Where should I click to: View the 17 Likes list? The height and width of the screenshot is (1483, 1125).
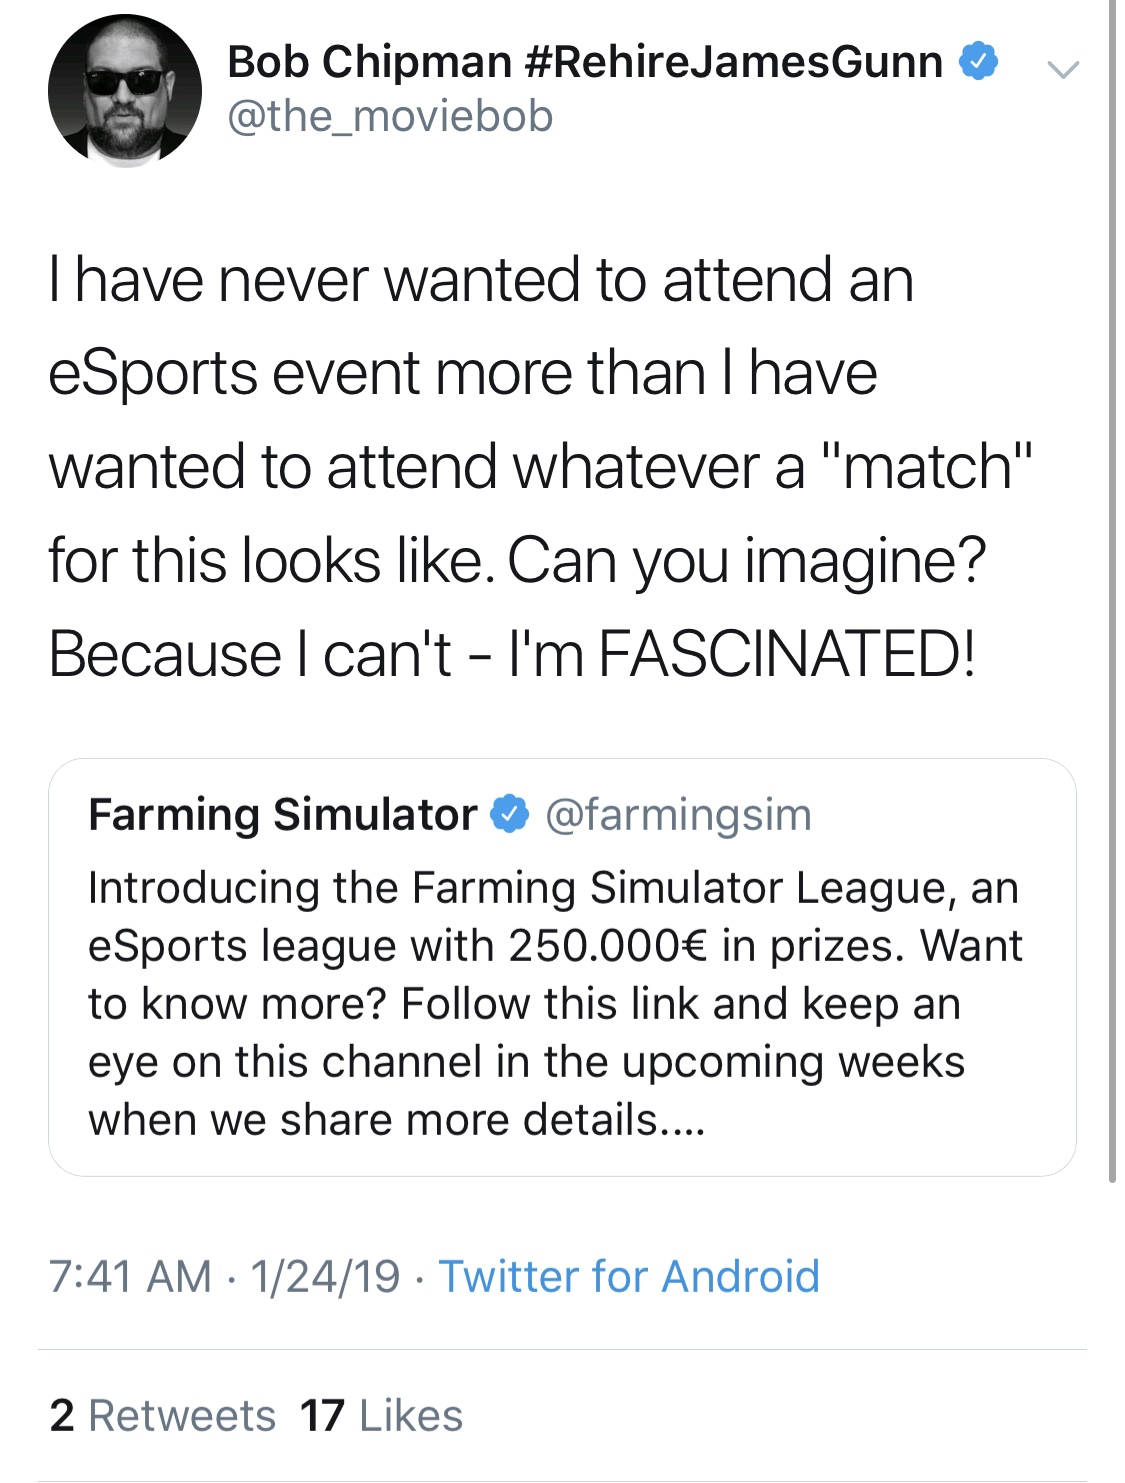click(x=381, y=1416)
